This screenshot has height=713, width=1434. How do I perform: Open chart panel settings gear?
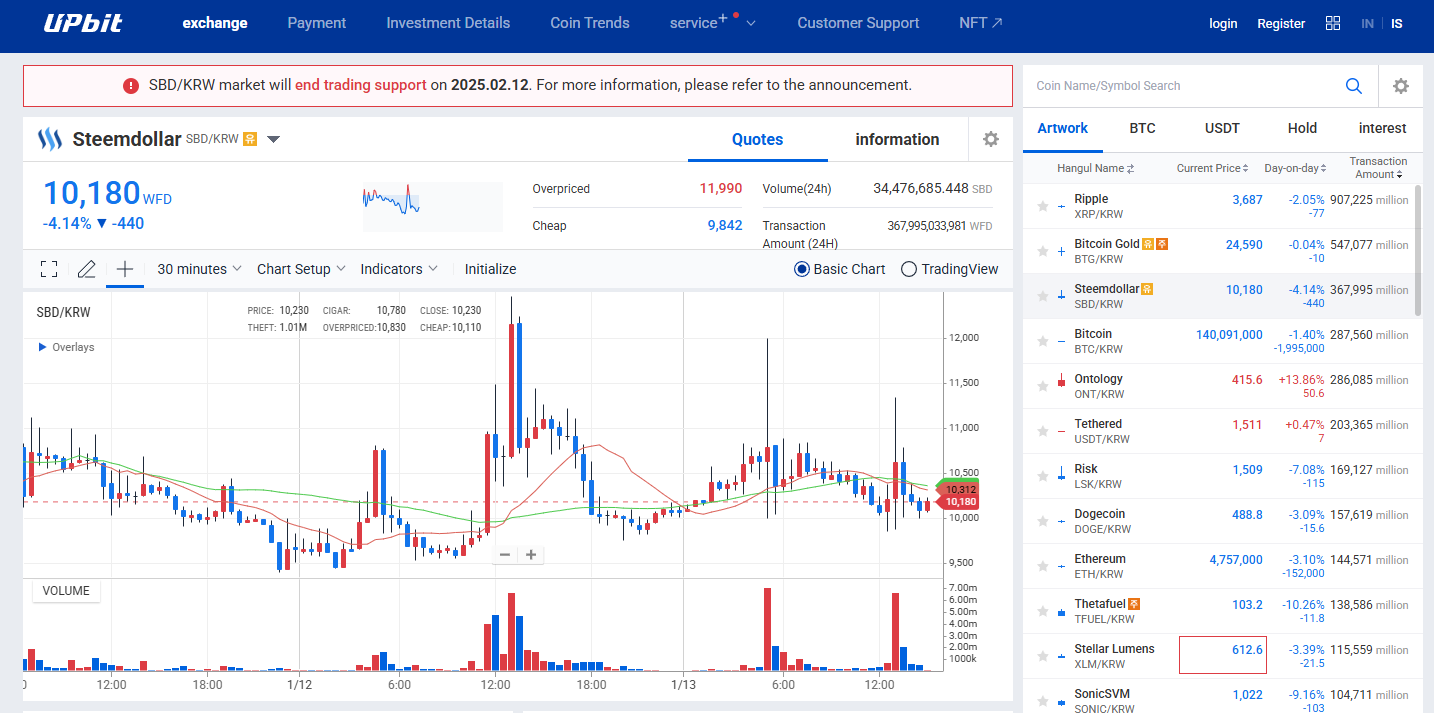pyautogui.click(x=991, y=139)
